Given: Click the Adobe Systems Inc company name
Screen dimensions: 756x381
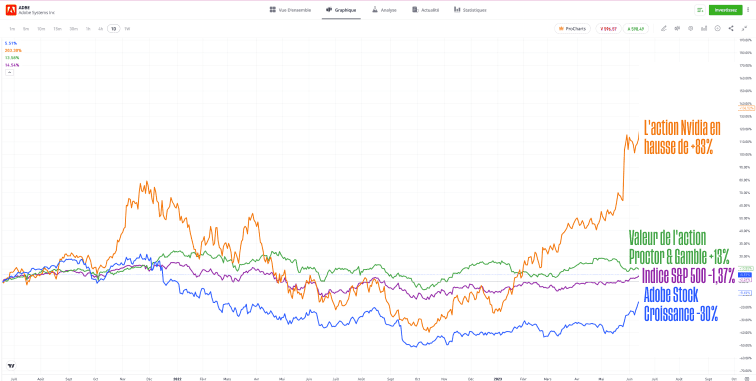Looking at the screenshot, I should click(x=37, y=13).
